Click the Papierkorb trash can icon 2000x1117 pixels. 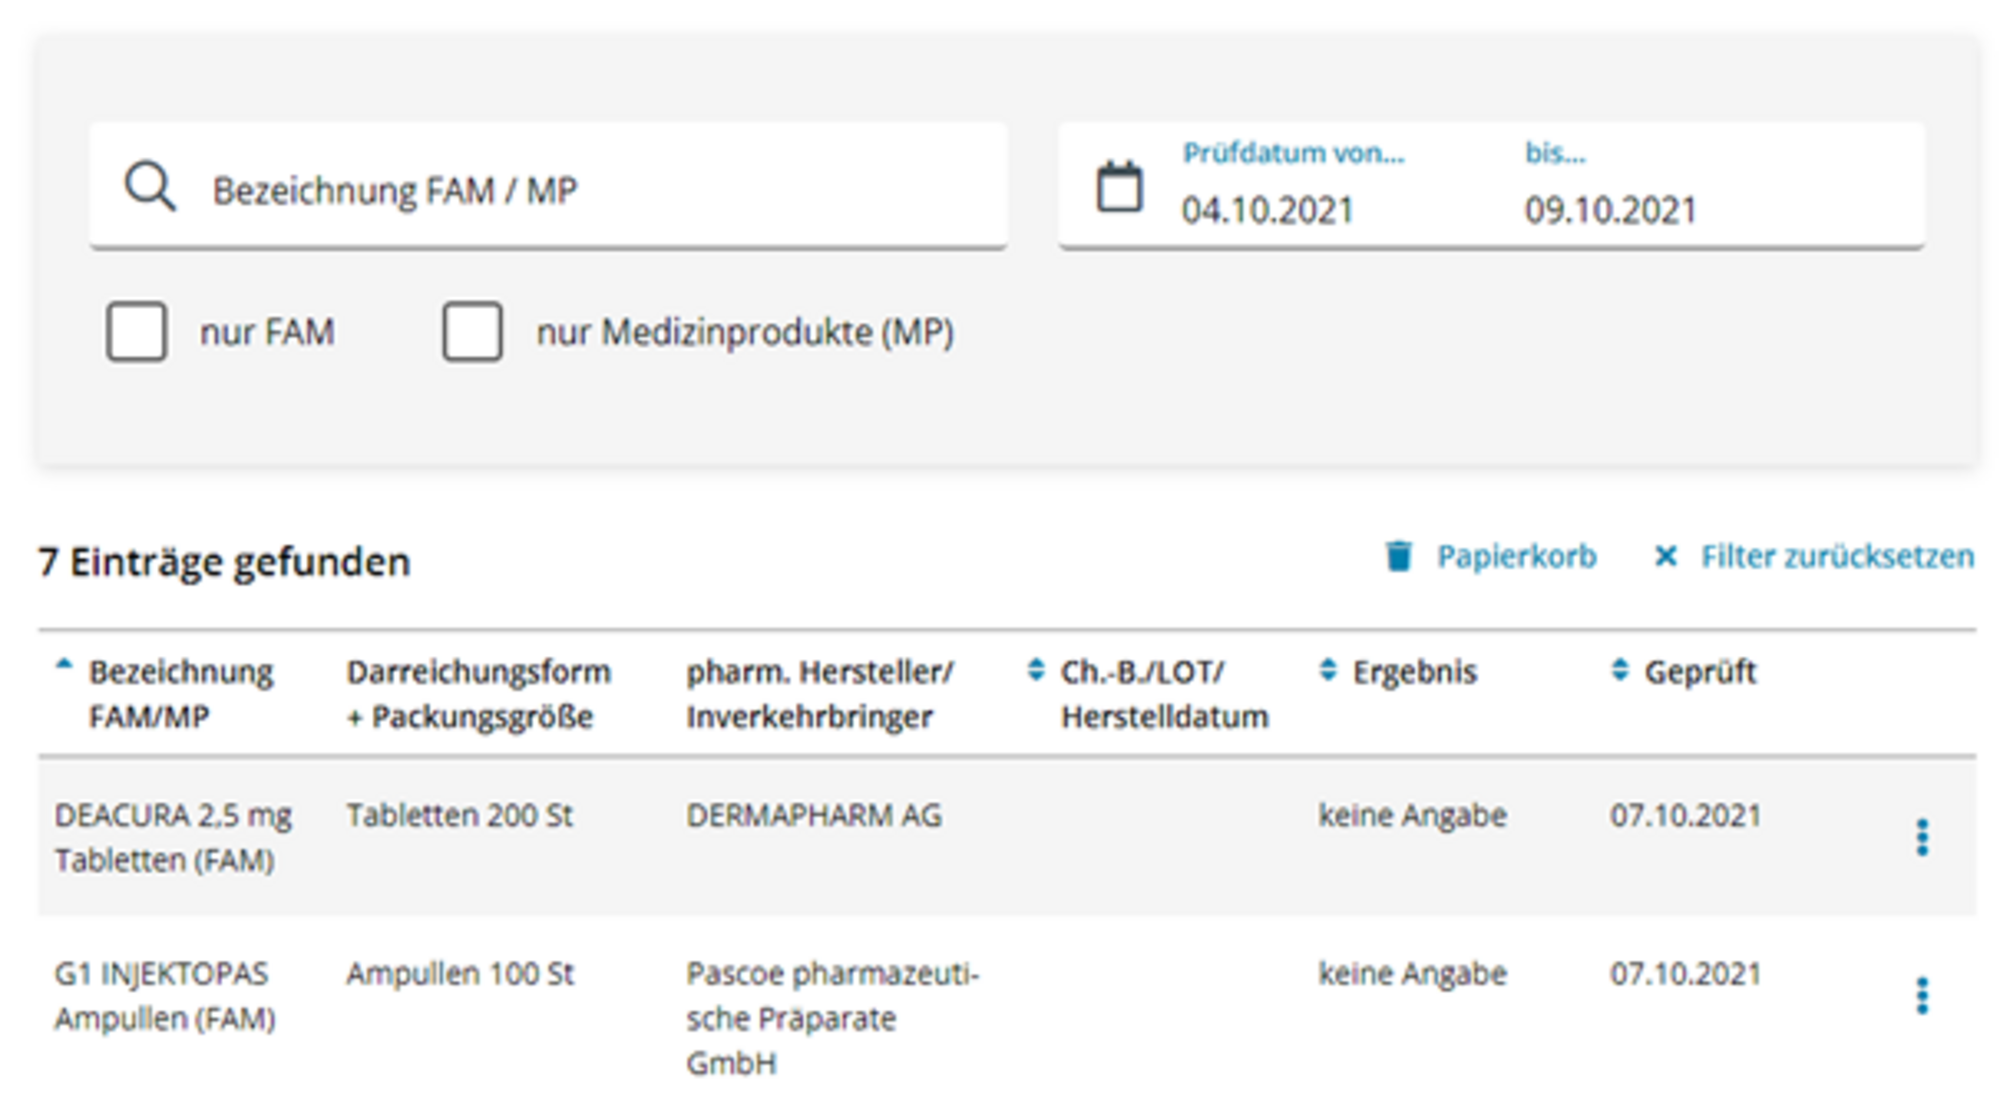point(1399,556)
